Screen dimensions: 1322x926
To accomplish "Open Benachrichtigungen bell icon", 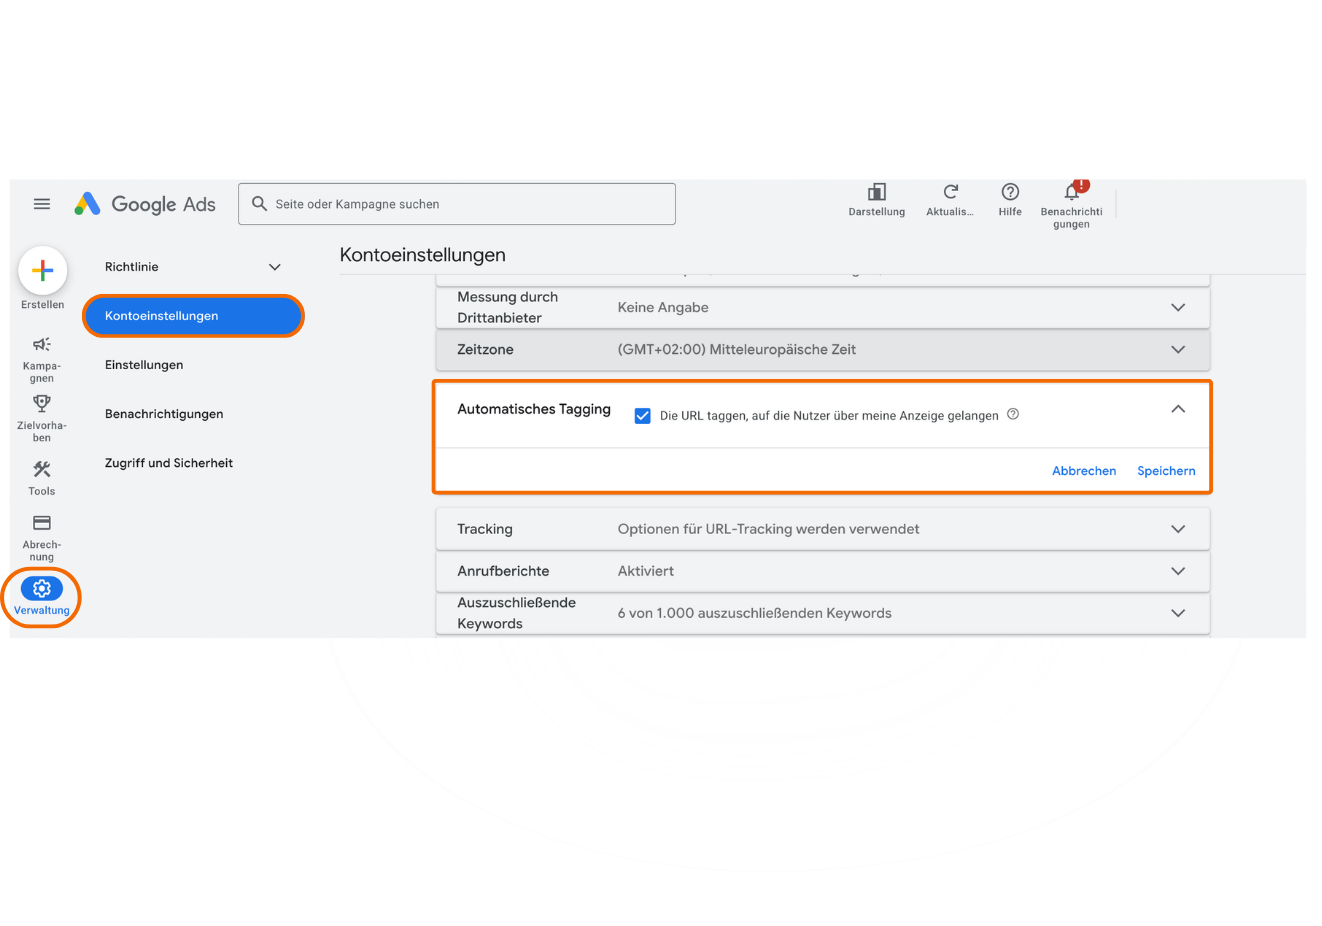I will (1071, 193).
